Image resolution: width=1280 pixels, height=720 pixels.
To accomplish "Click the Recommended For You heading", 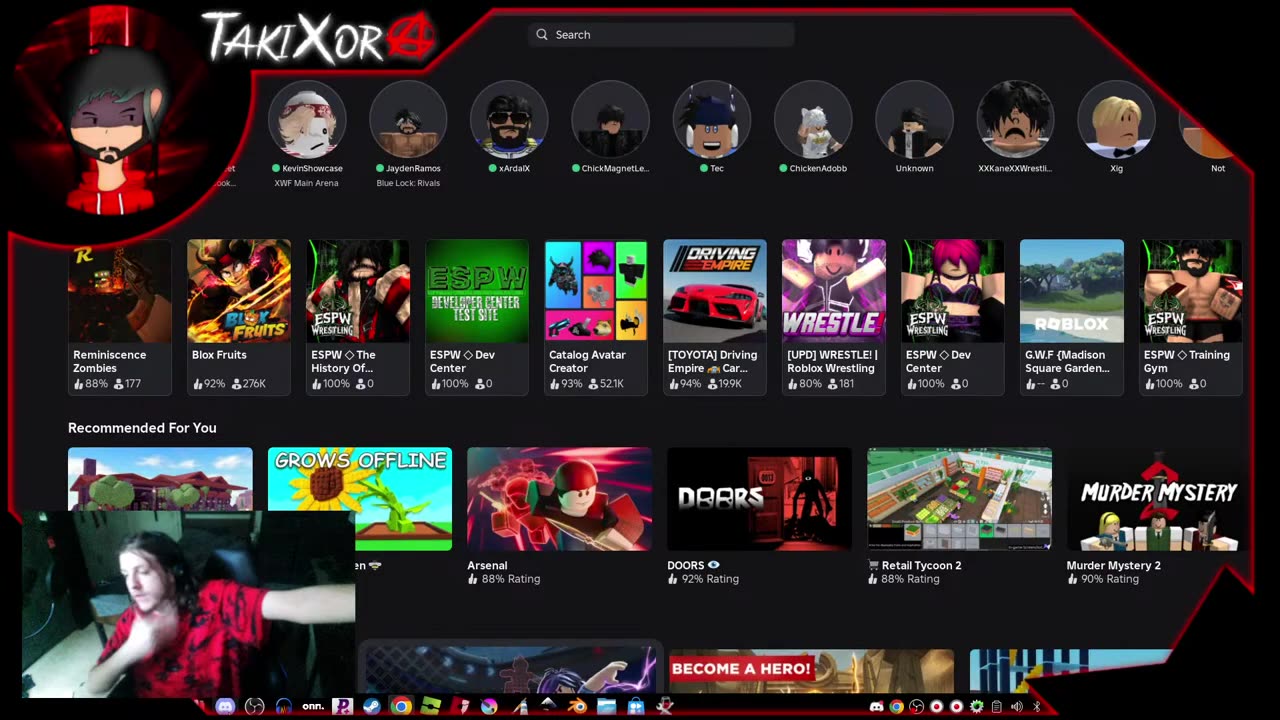I will point(142,428).
